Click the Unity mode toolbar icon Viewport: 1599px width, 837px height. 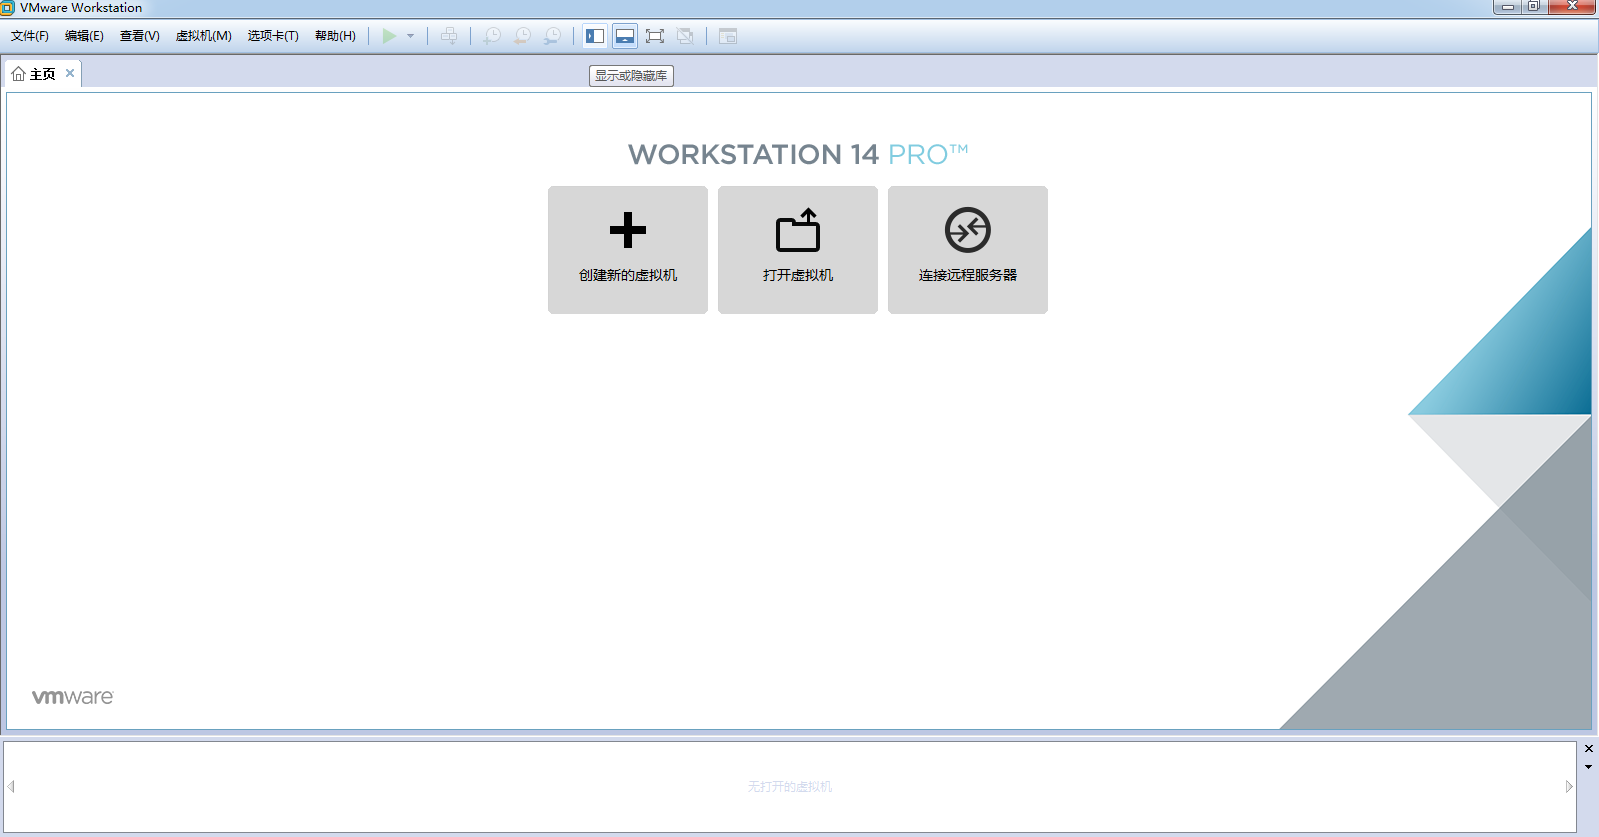[x=685, y=36]
